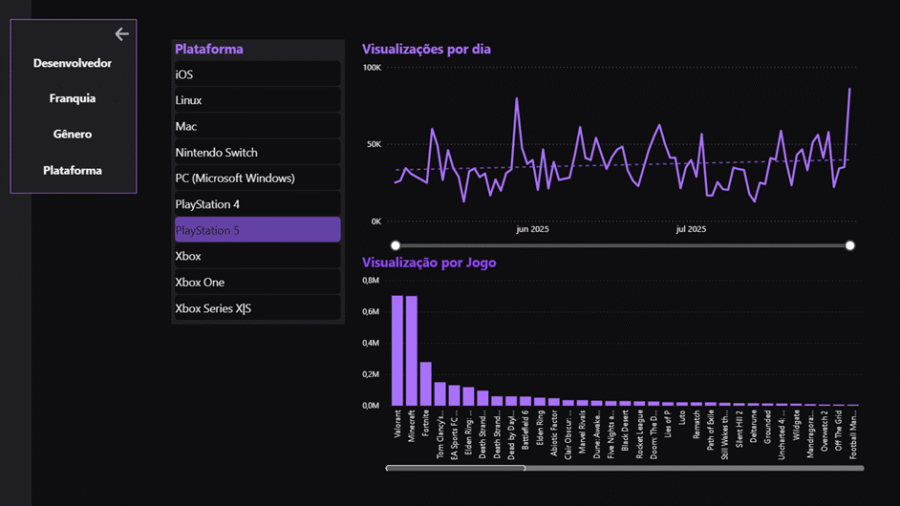Click the back arrow icon
This screenshot has height=506, width=900.
122,34
